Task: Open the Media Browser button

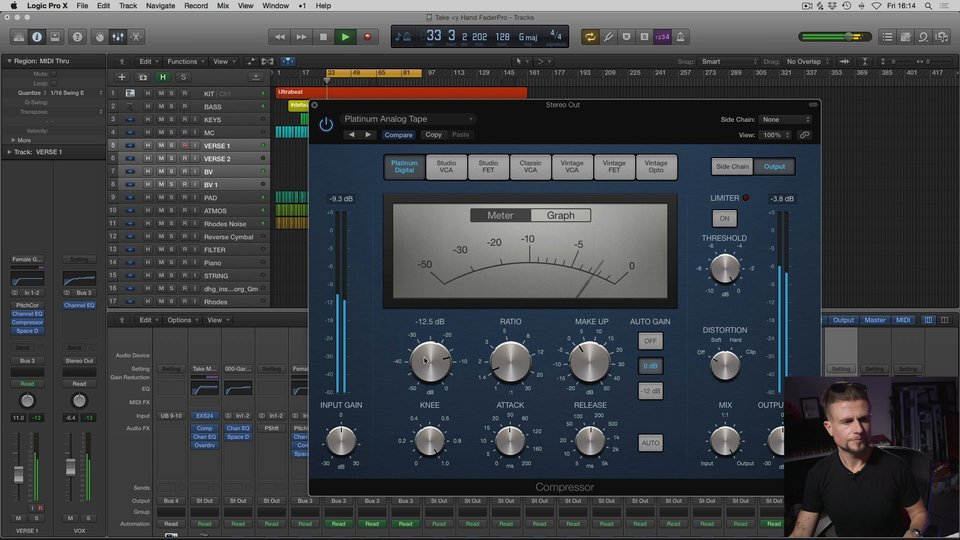Action: [x=942, y=37]
